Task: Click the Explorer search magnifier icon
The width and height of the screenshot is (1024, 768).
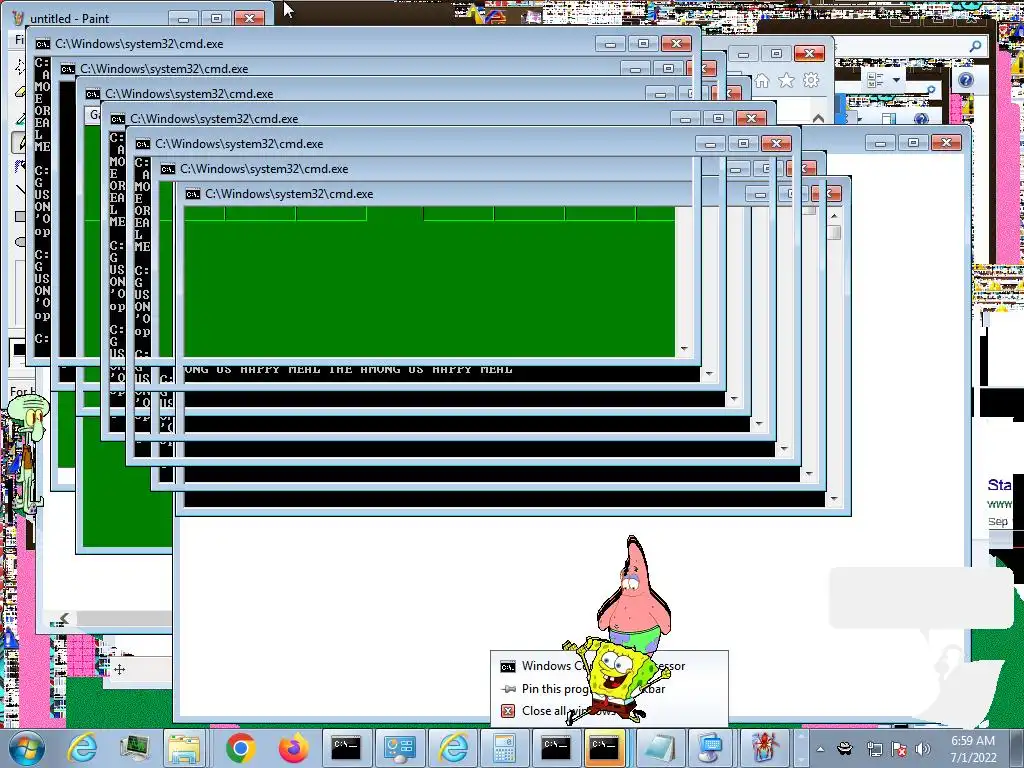Action: coord(975,46)
